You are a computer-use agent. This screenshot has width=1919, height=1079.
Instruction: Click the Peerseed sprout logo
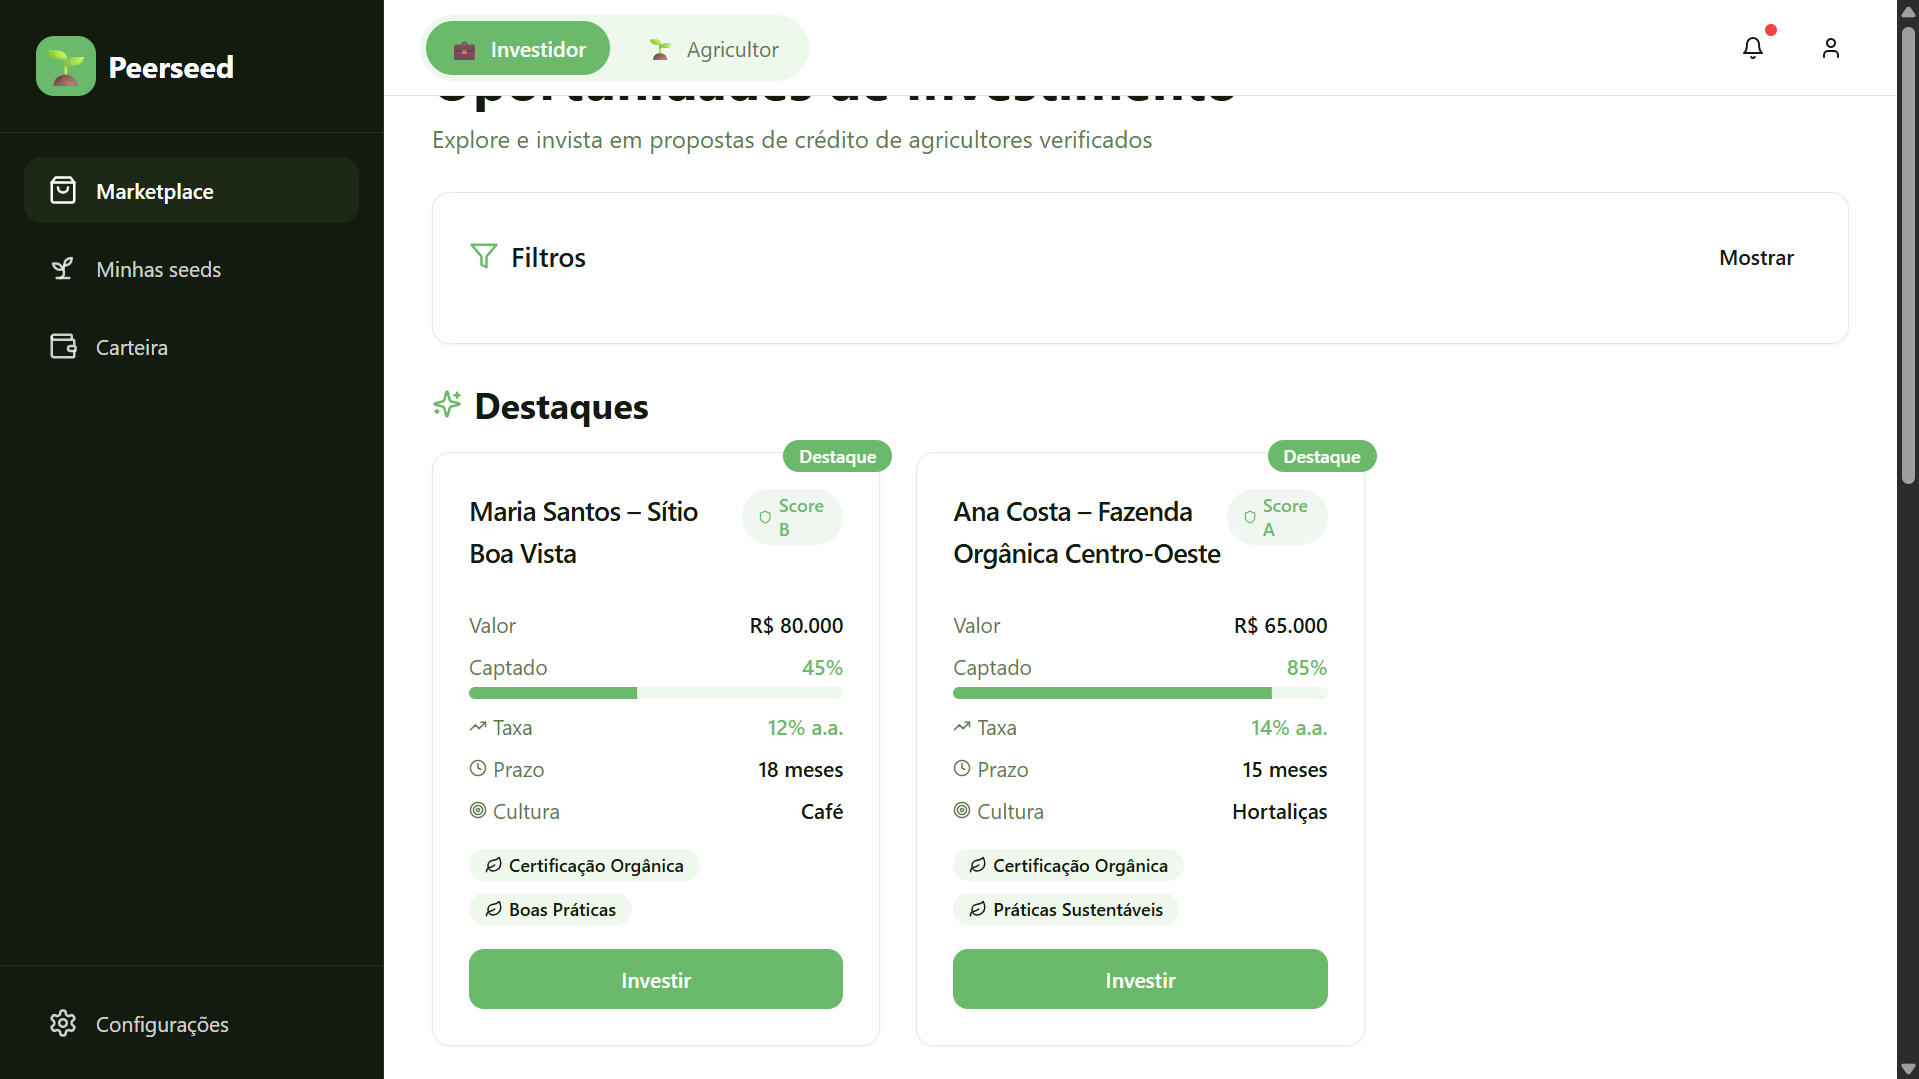tap(66, 66)
